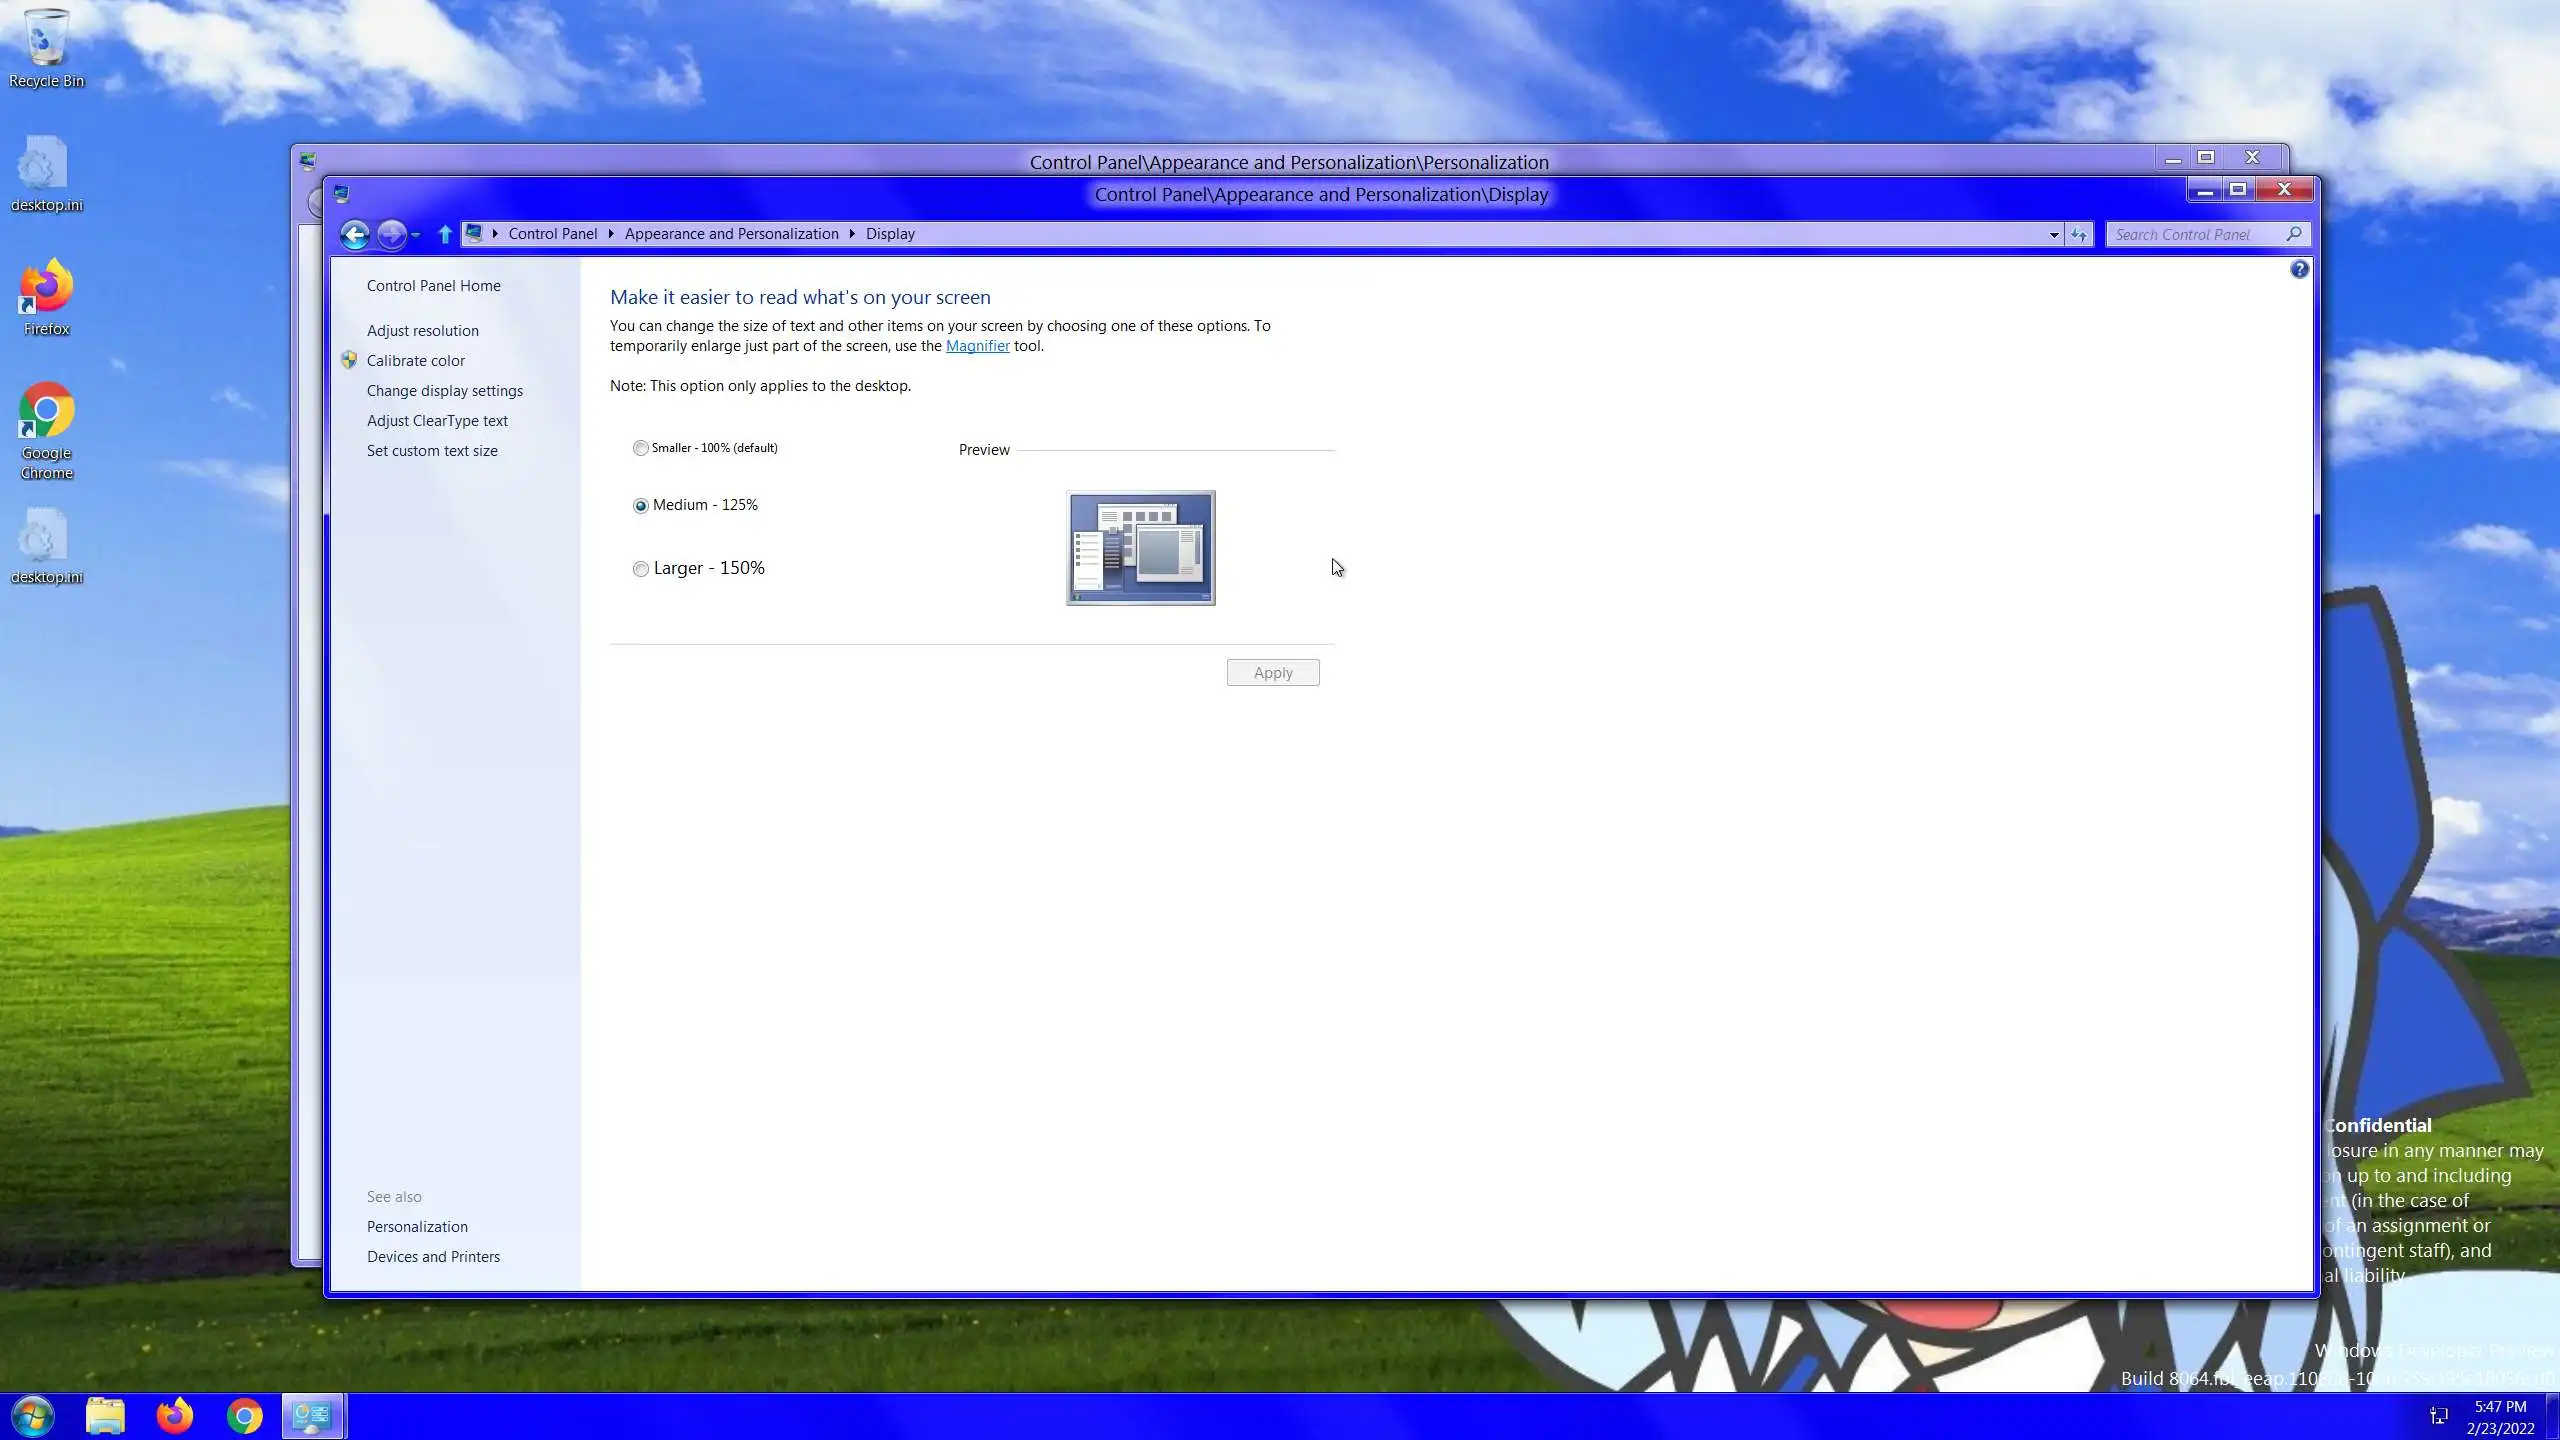This screenshot has height=1440, width=2560.
Task: Launch Firefox from the taskbar
Action: click(174, 1415)
